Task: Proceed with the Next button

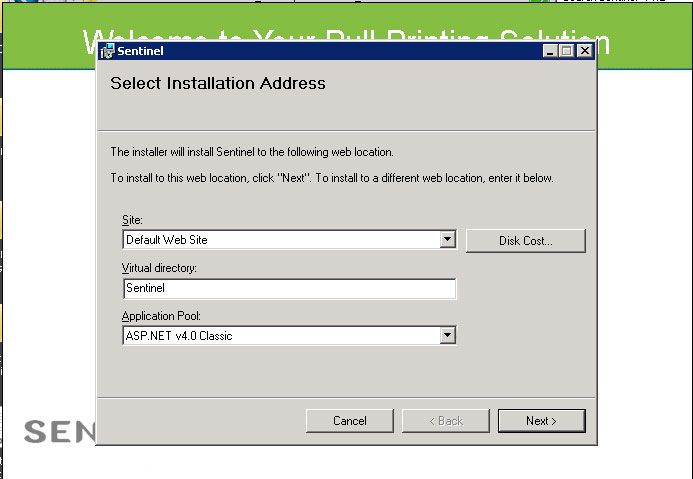Action: 541,421
